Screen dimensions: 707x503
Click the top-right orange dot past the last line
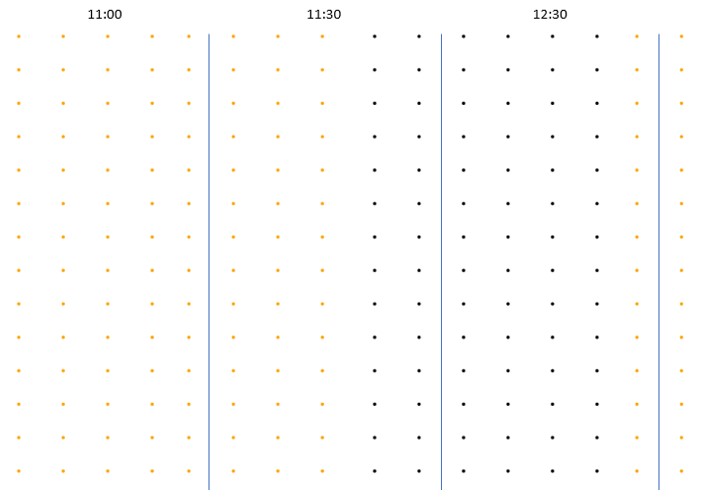(681, 37)
